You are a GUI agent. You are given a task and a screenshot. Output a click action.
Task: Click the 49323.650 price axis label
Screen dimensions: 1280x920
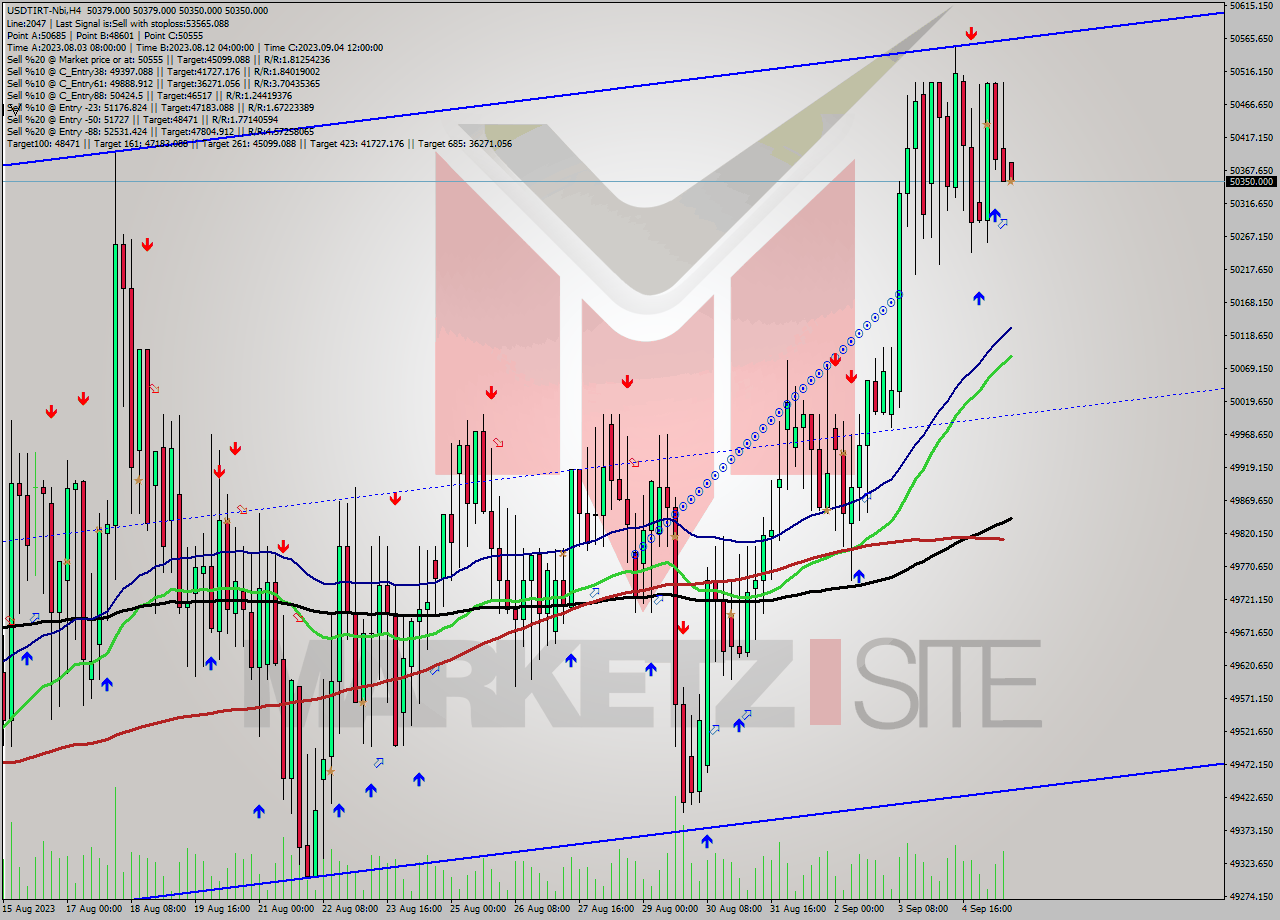point(1251,864)
